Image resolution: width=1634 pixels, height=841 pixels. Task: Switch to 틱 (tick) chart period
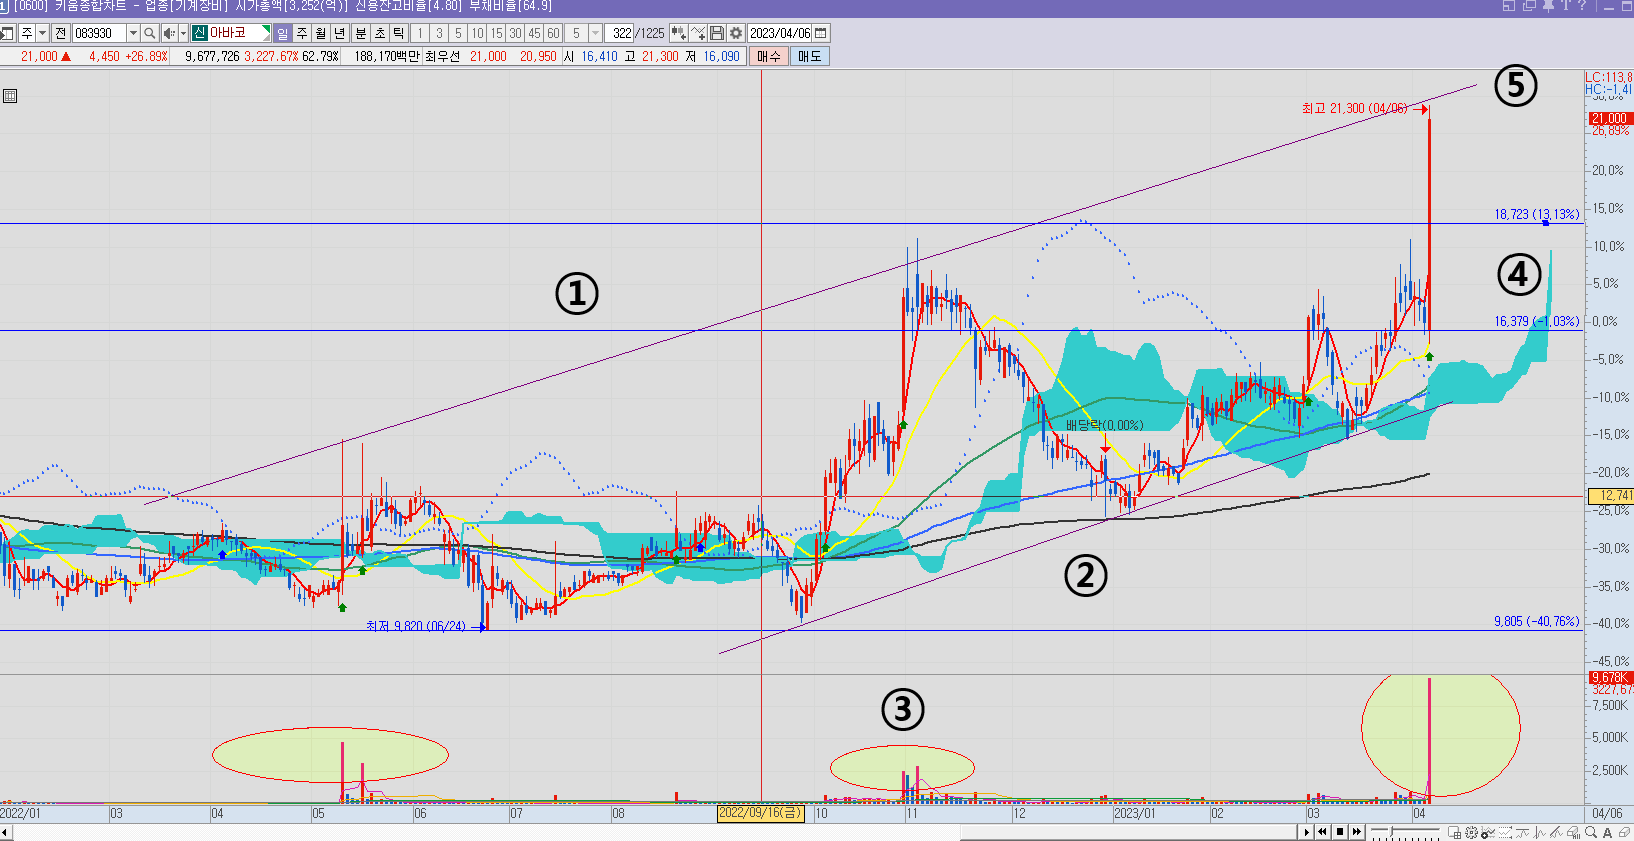click(x=399, y=33)
